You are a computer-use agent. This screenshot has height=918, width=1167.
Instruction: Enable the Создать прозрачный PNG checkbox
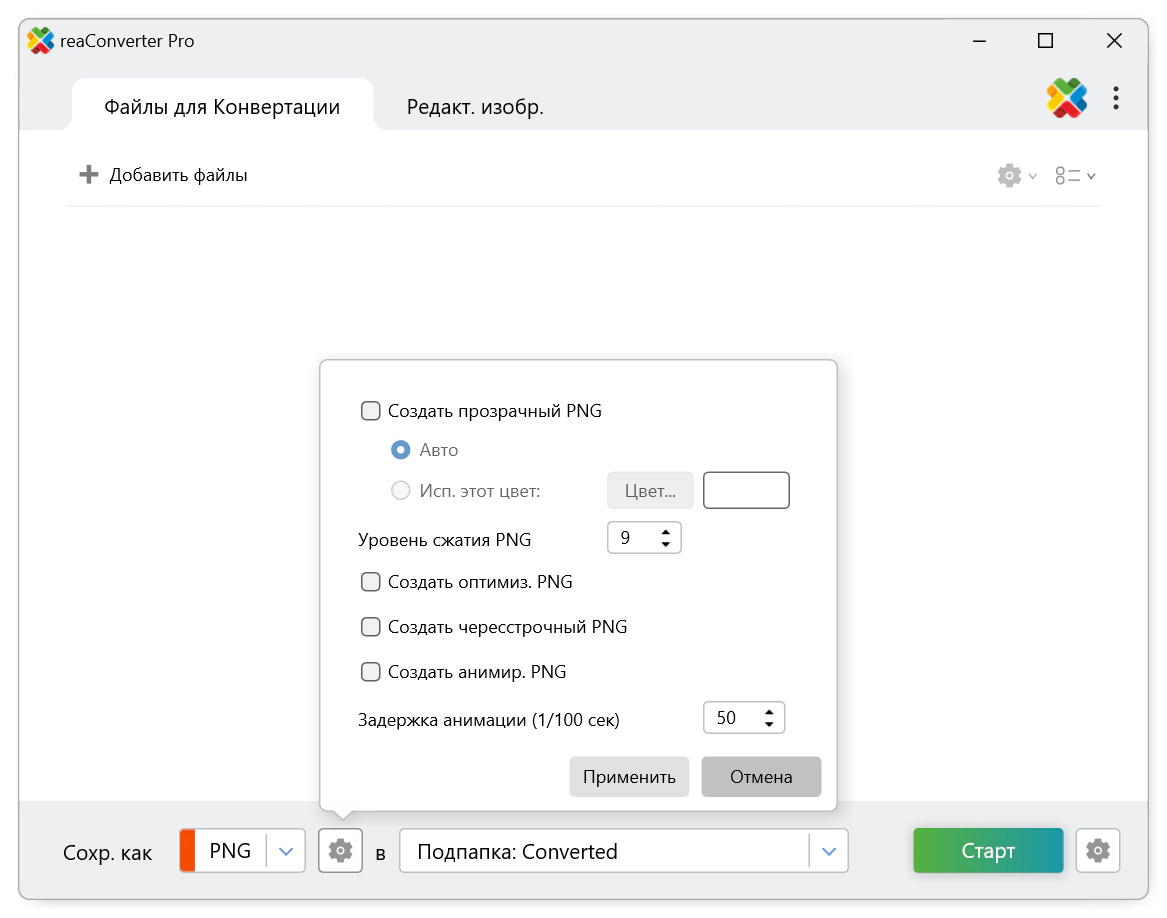(x=371, y=411)
